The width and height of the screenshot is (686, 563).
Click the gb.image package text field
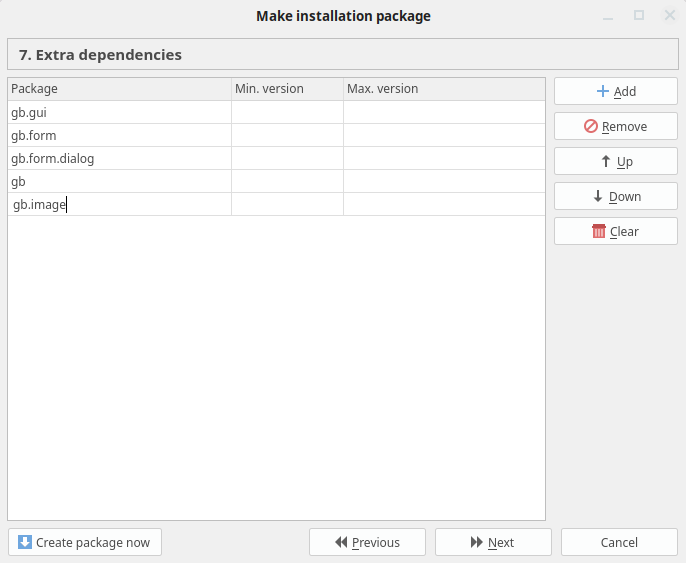point(120,204)
